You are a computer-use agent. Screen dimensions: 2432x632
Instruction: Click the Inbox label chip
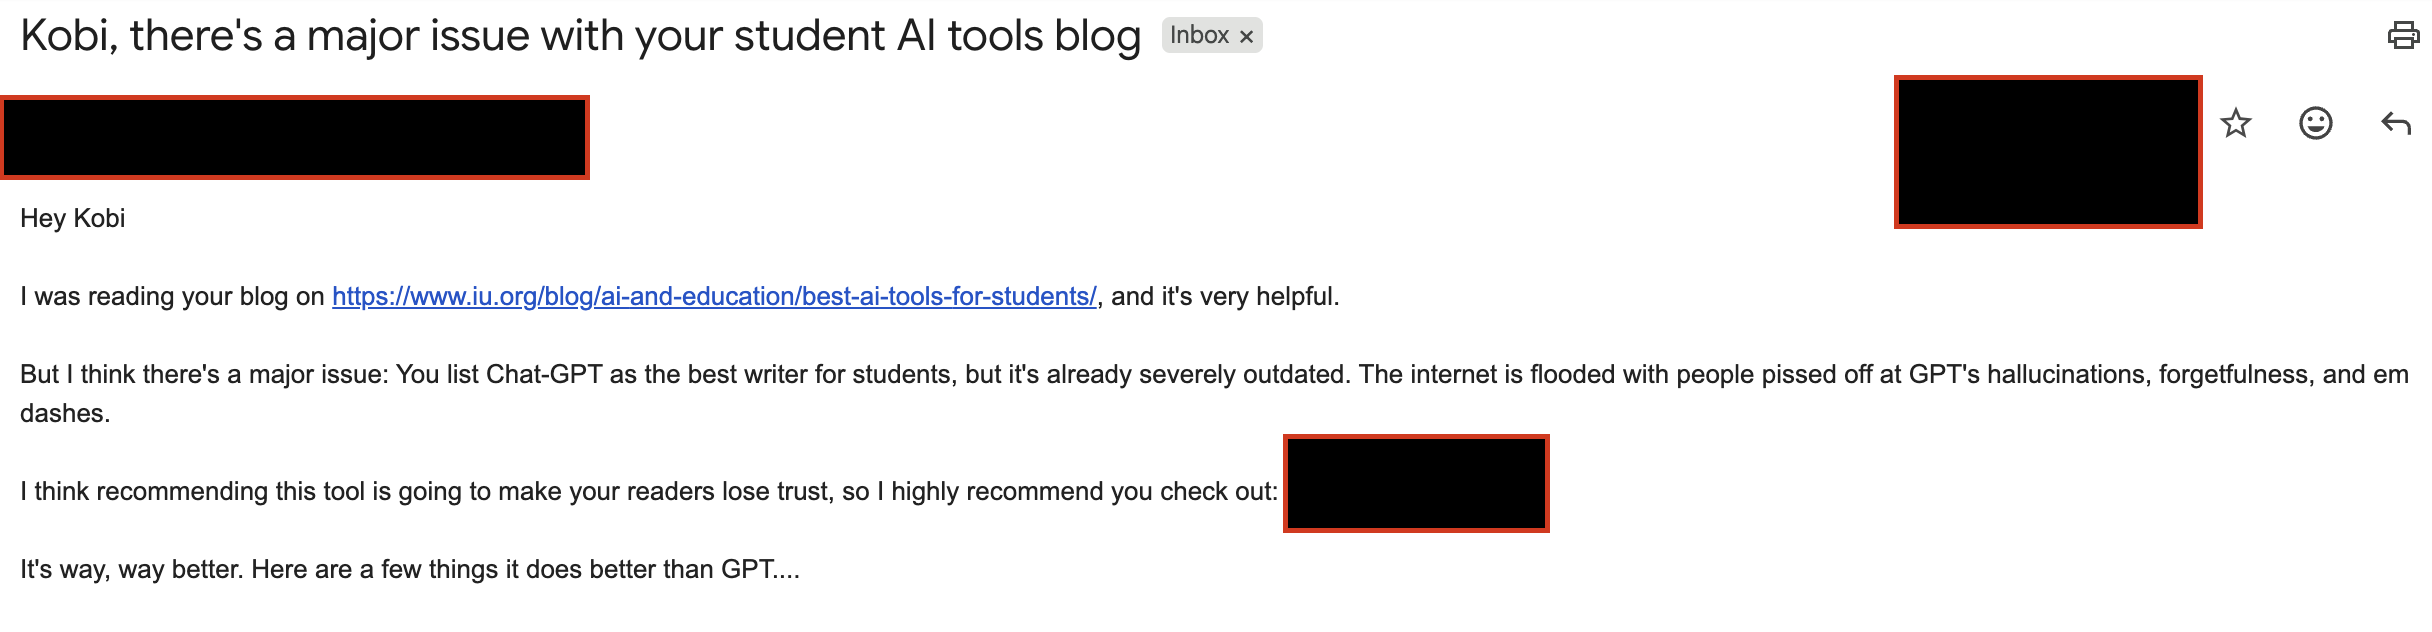pos(1199,36)
